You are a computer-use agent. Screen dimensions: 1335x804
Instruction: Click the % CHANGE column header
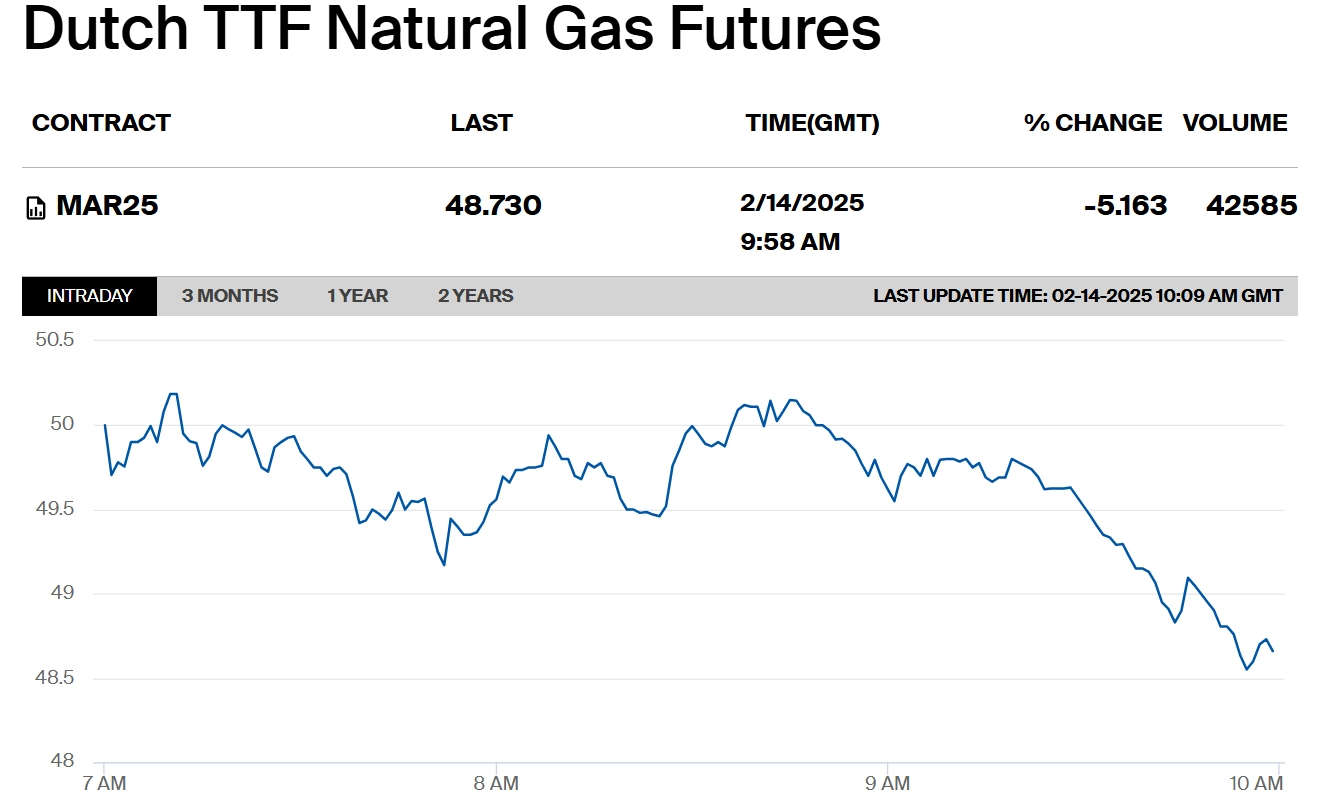click(x=1093, y=123)
